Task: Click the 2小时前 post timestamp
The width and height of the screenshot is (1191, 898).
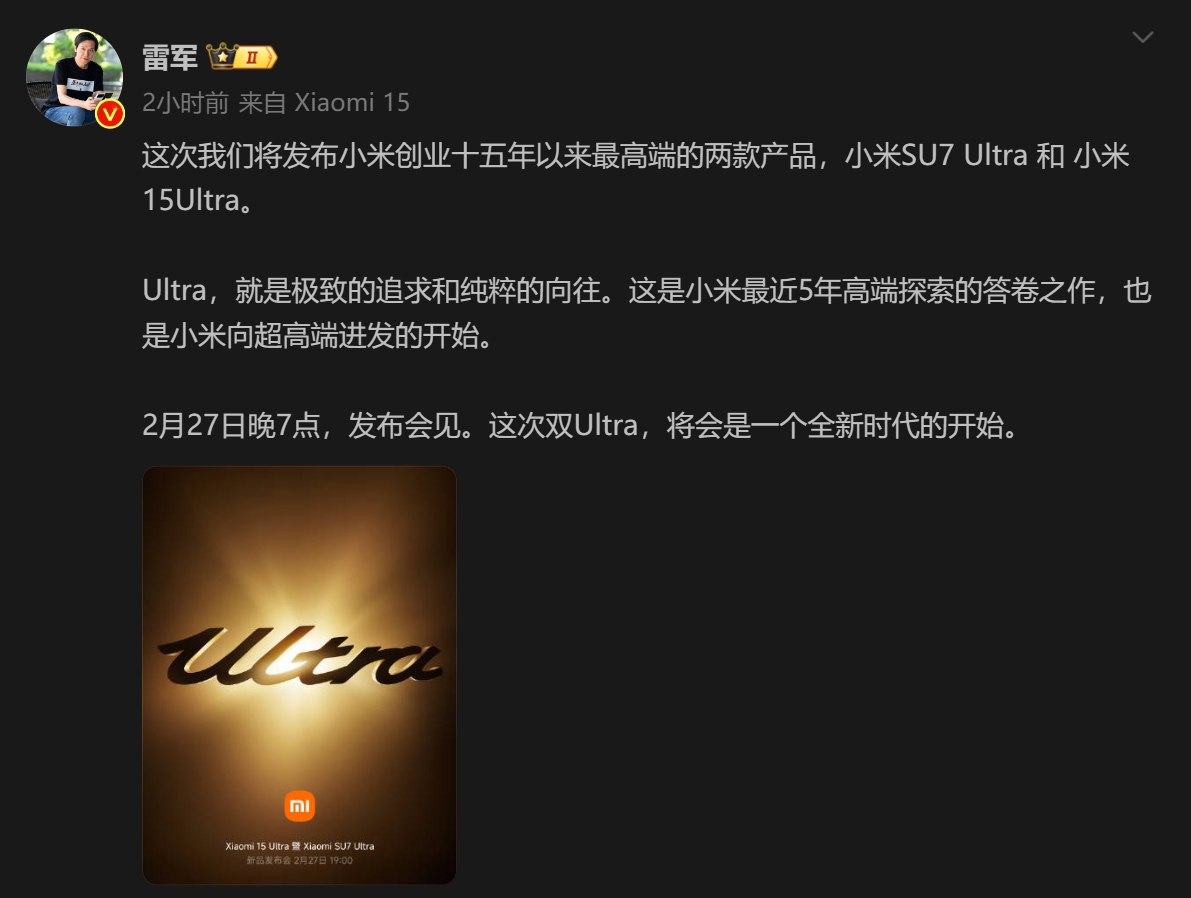Action: point(185,103)
